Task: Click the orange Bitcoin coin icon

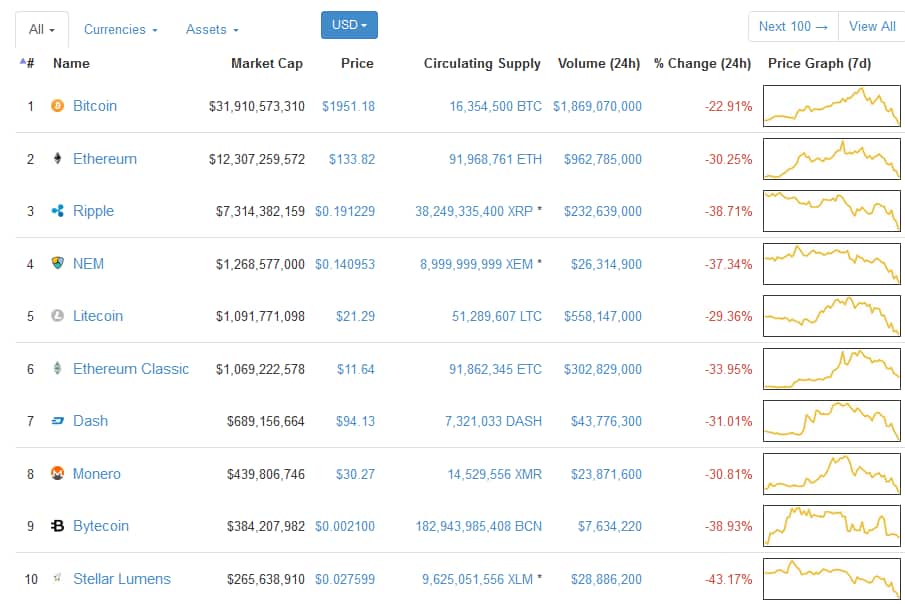Action: [x=57, y=106]
